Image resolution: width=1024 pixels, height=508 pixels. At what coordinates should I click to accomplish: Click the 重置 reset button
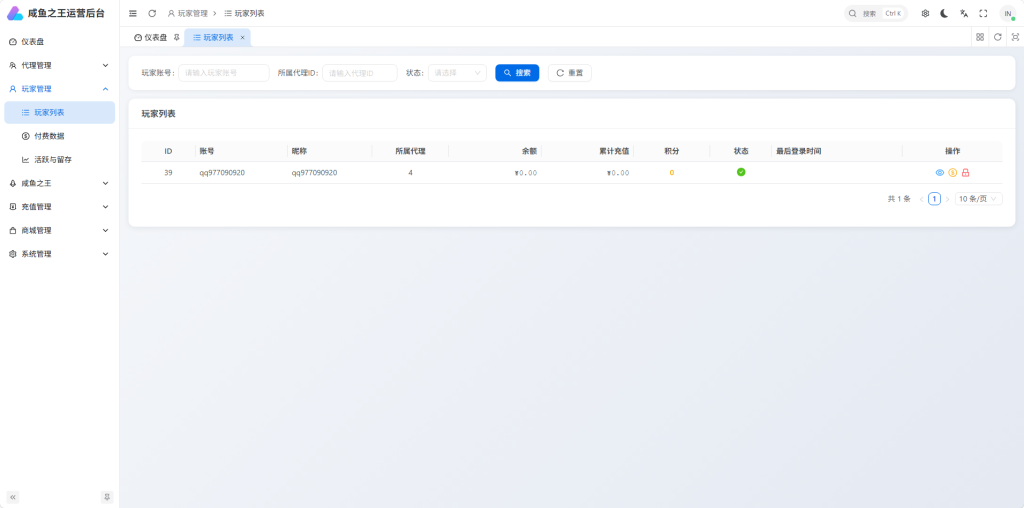click(x=569, y=72)
